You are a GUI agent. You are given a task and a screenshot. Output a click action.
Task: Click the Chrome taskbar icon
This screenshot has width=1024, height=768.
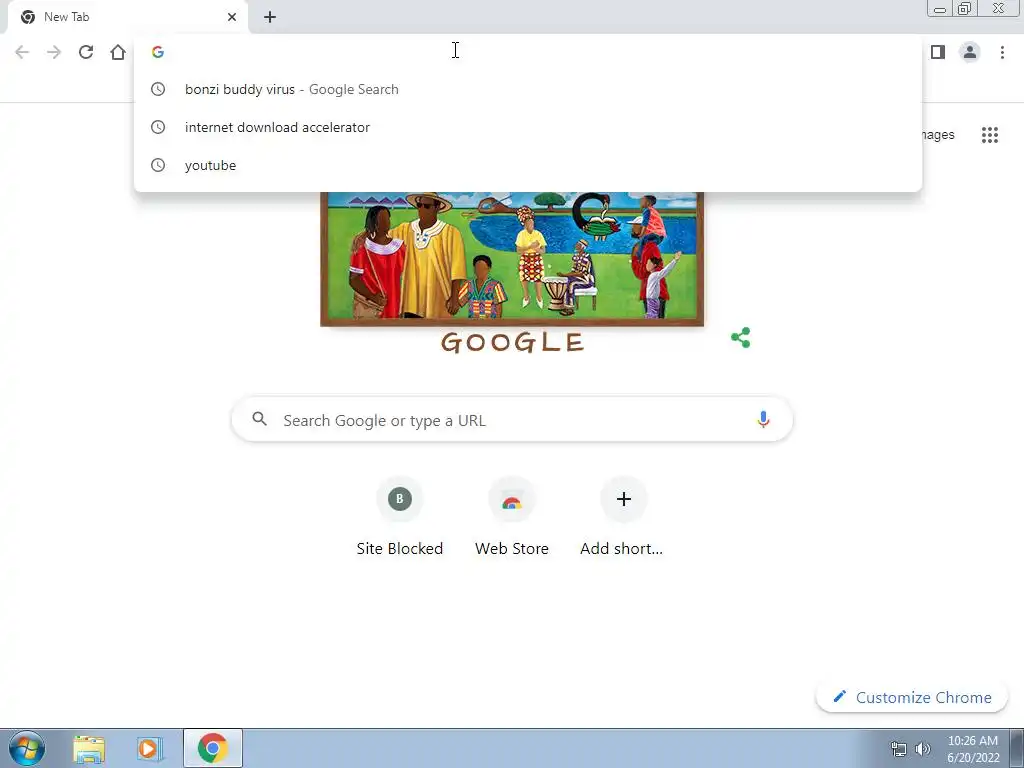point(213,748)
